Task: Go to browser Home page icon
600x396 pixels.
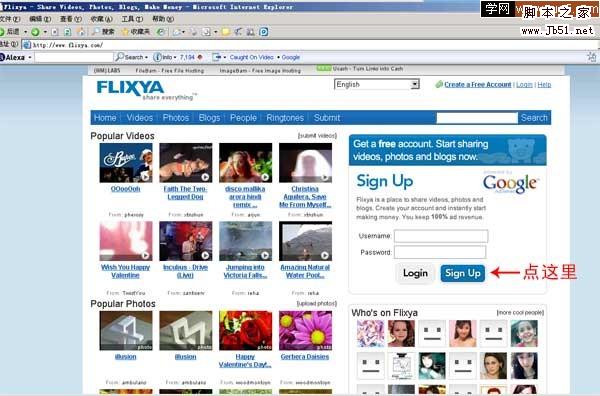Action: coord(80,32)
